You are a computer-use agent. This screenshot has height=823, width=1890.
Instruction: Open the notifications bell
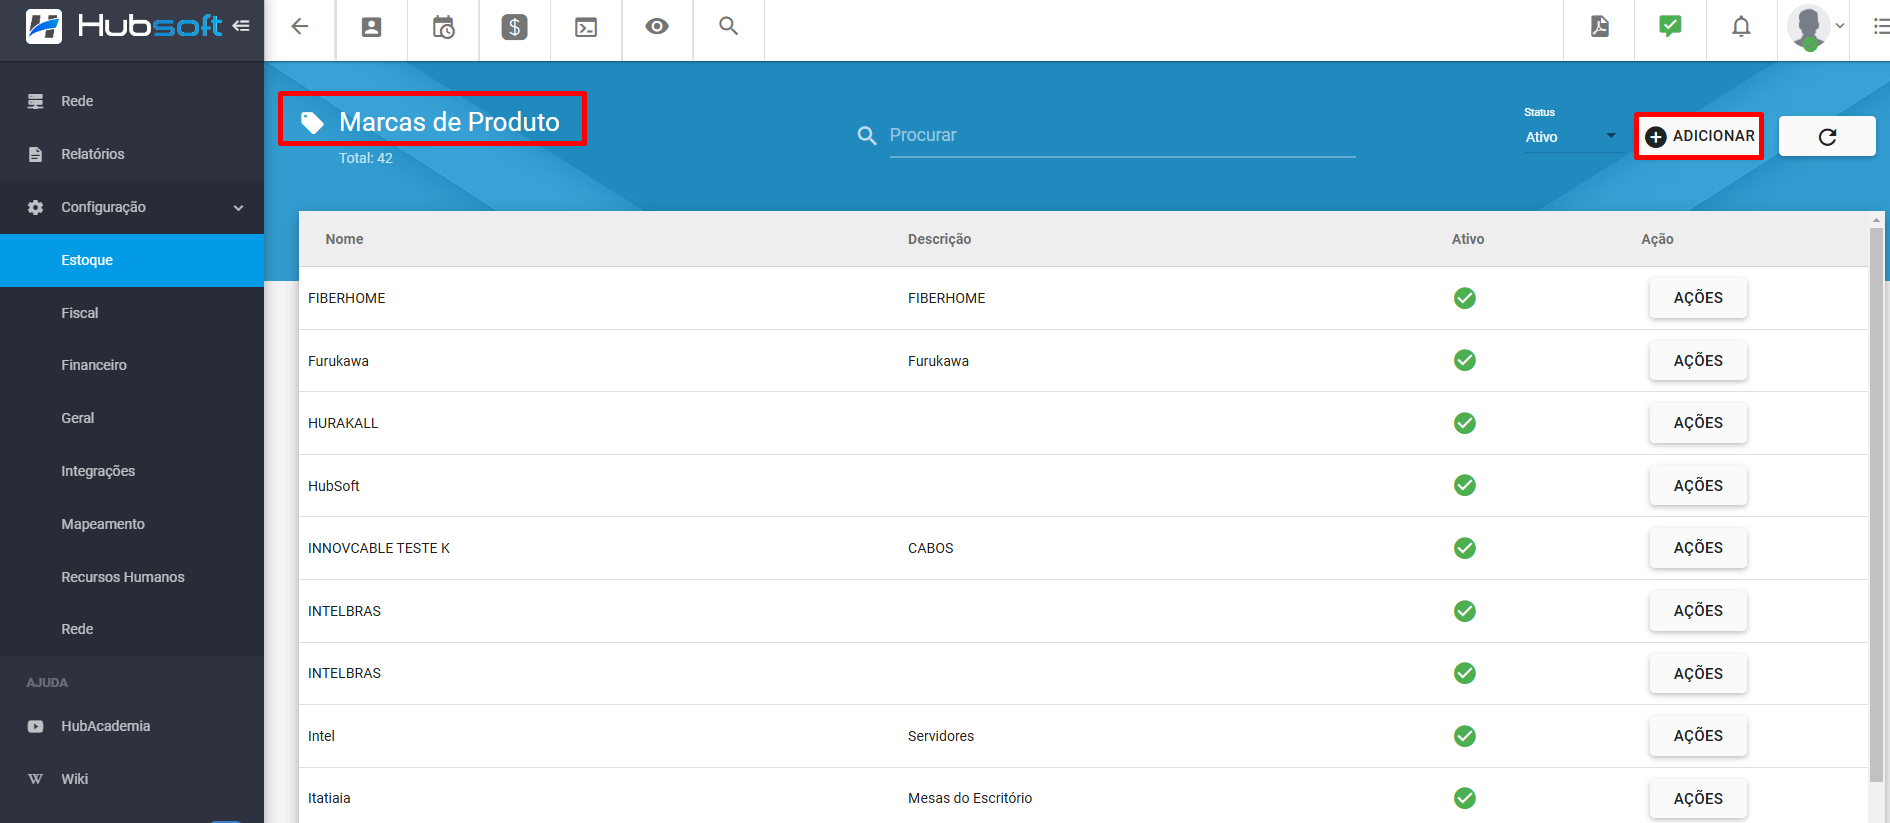coord(1741,27)
